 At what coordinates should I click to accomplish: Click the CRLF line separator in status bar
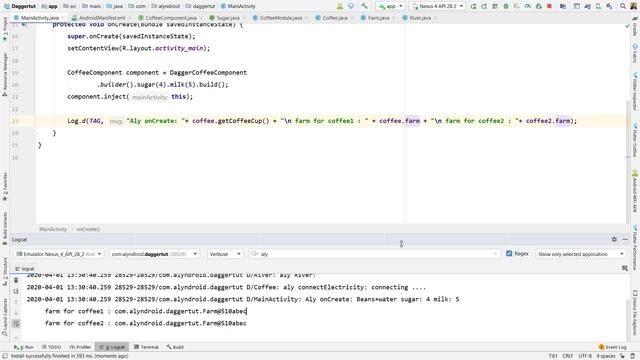click(567, 356)
